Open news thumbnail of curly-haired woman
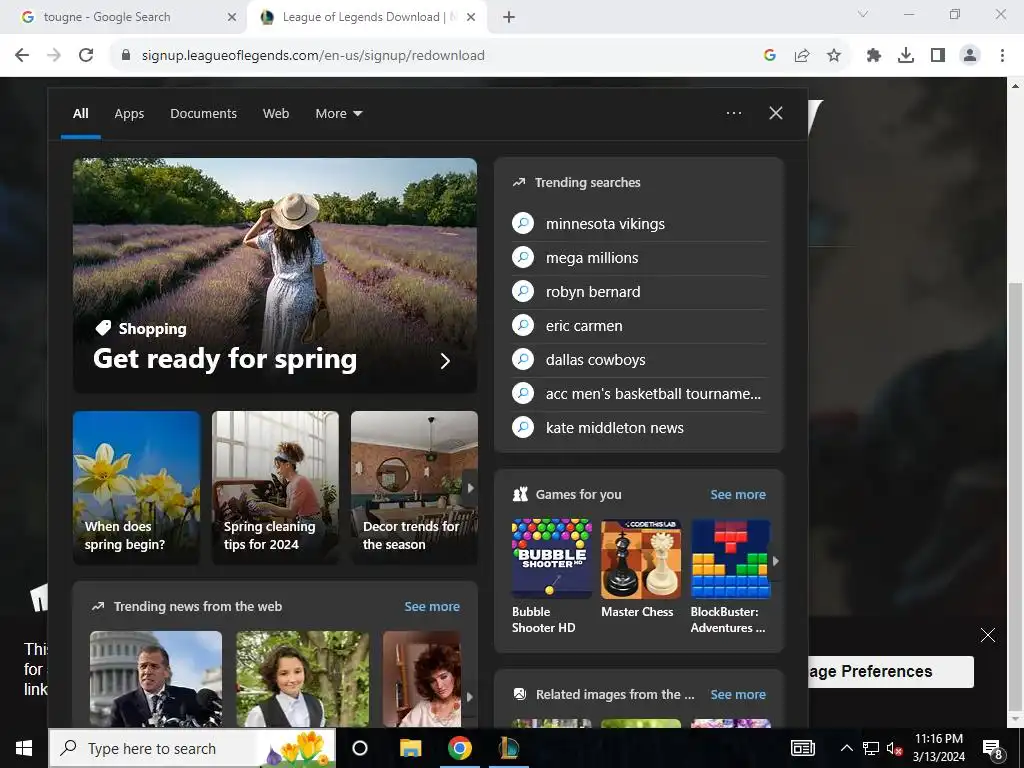The height and width of the screenshot is (768, 1024). tap(422, 679)
